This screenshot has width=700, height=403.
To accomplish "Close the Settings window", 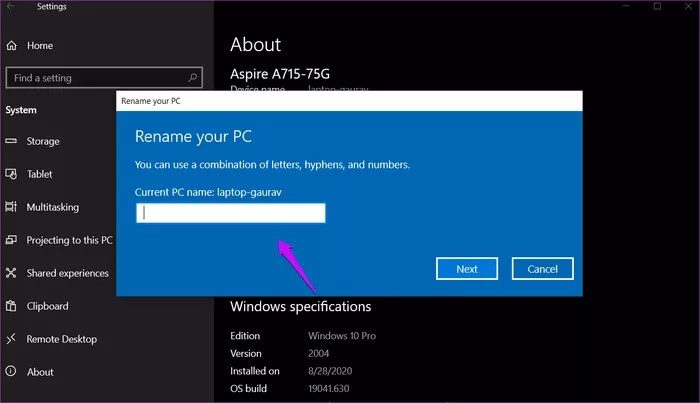I will pyautogui.click(x=688, y=6).
